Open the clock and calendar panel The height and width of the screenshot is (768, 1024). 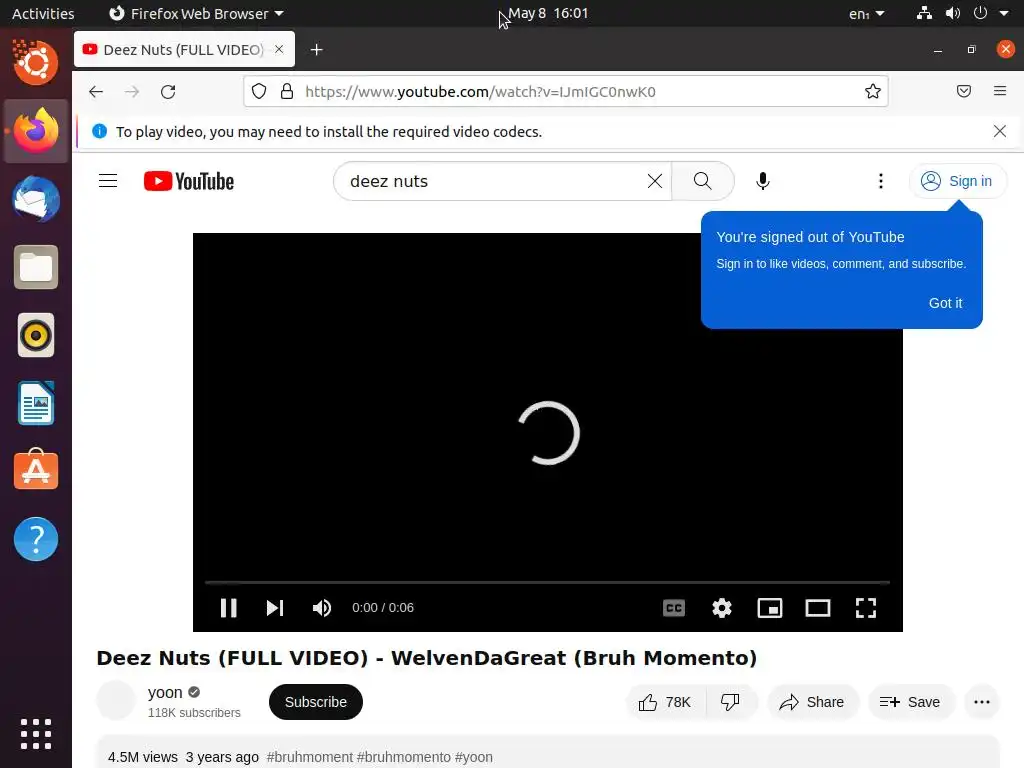coord(548,13)
